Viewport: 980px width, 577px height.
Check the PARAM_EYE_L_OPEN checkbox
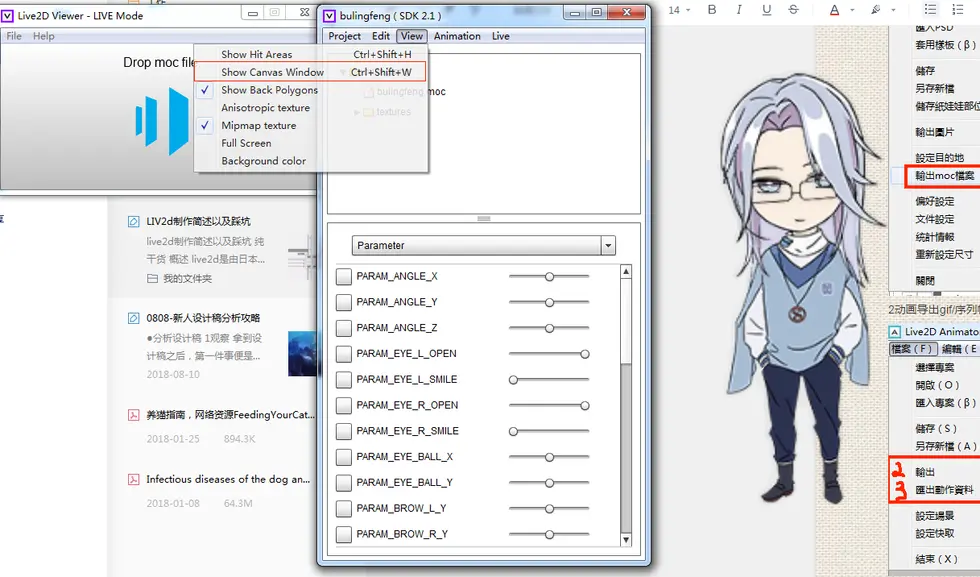click(344, 354)
